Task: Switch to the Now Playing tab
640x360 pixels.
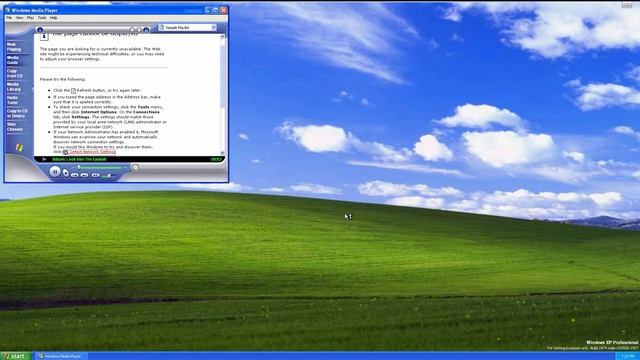Action: (14, 47)
